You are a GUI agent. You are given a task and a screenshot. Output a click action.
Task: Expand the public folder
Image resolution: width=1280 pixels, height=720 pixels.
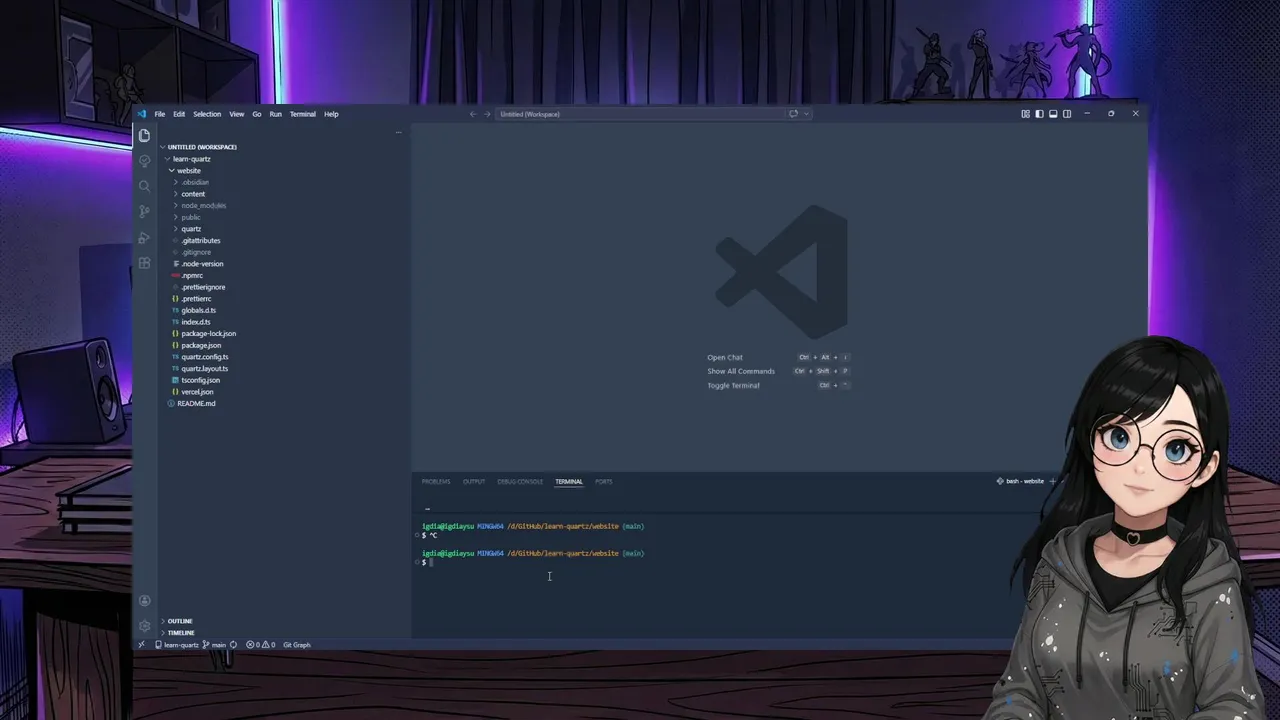pyautogui.click(x=191, y=217)
